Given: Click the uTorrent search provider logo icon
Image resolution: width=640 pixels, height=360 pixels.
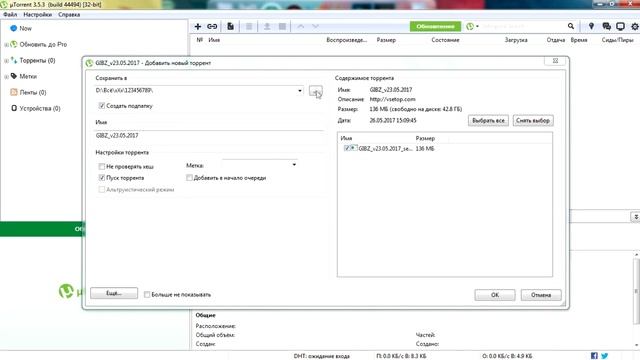Looking at the screenshot, I should point(470,26).
